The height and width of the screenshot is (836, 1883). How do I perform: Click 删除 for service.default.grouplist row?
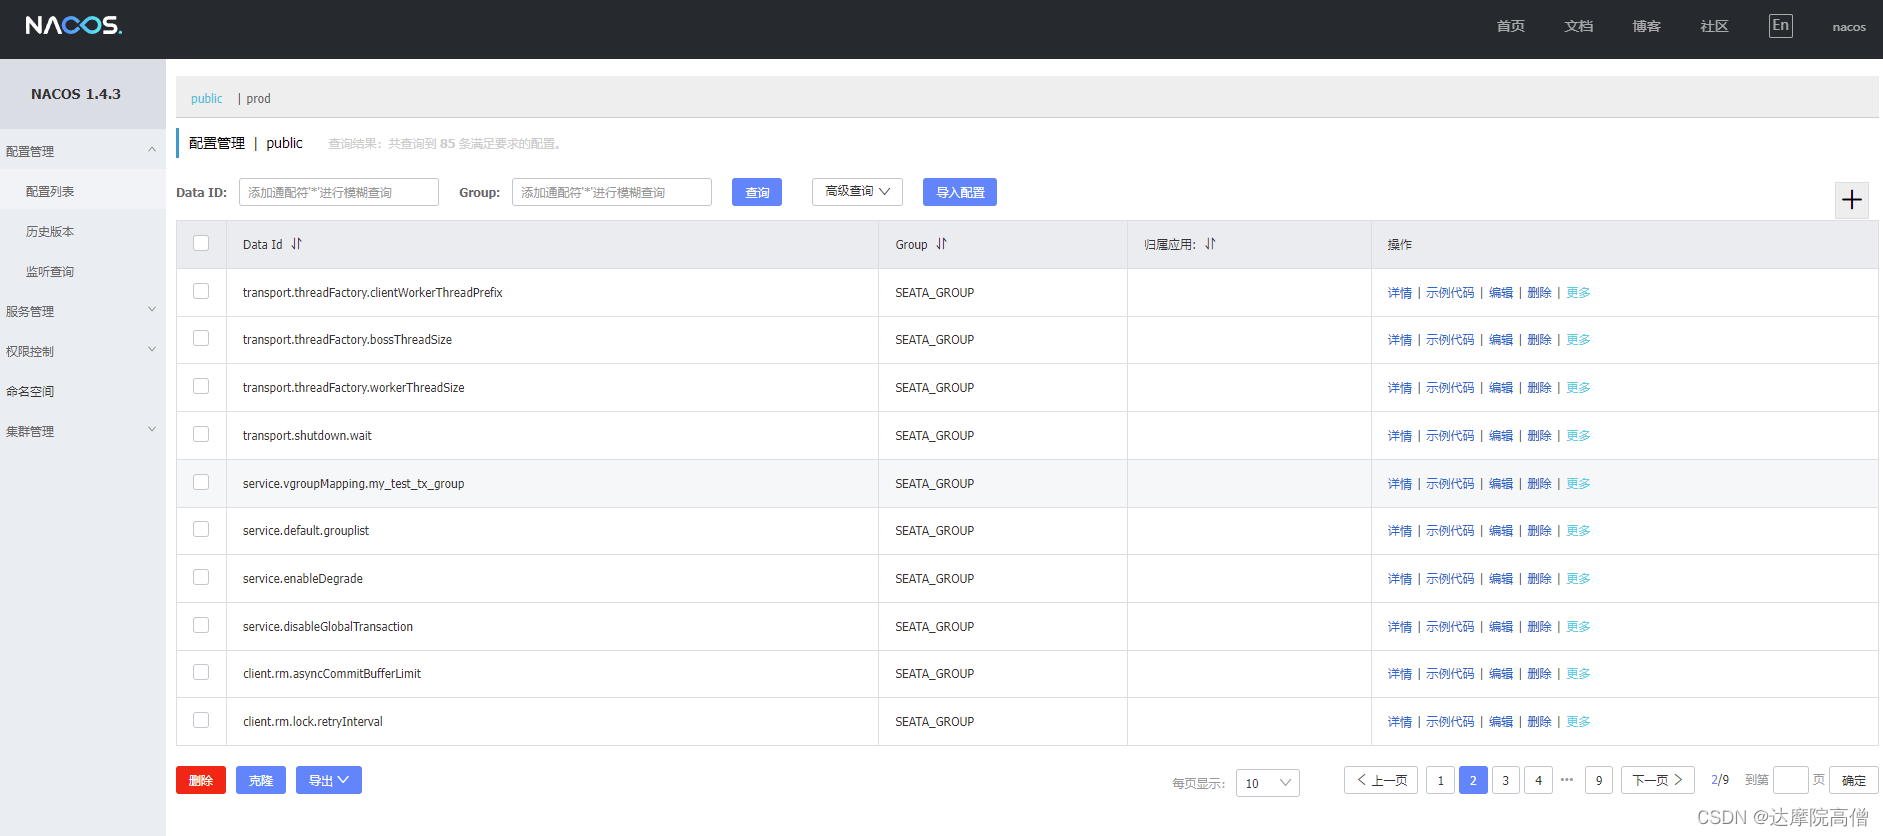click(x=1540, y=531)
